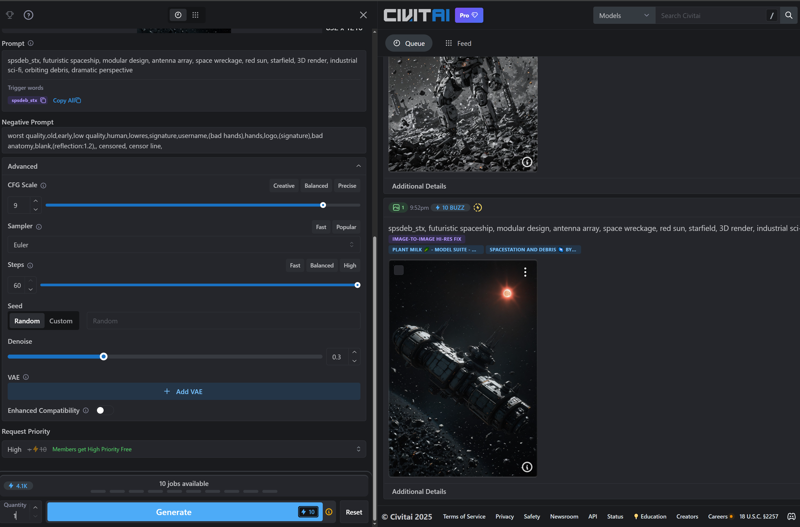Switch to the Feed tab
Viewport: 800px width, 527px height.
(x=457, y=43)
